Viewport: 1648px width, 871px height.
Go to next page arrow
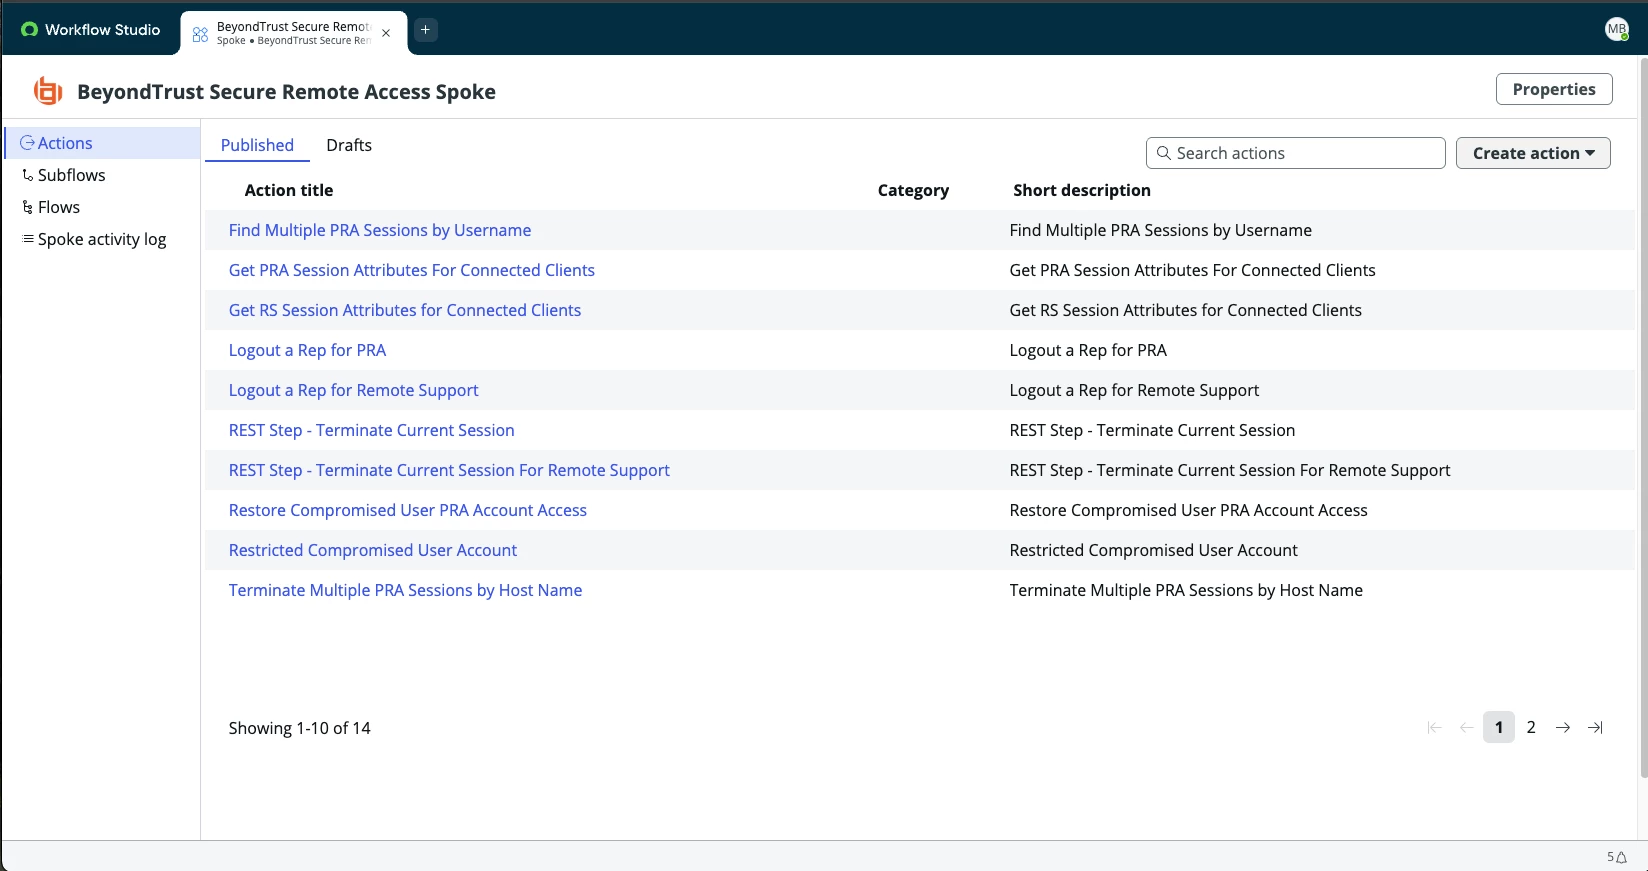pos(1563,728)
